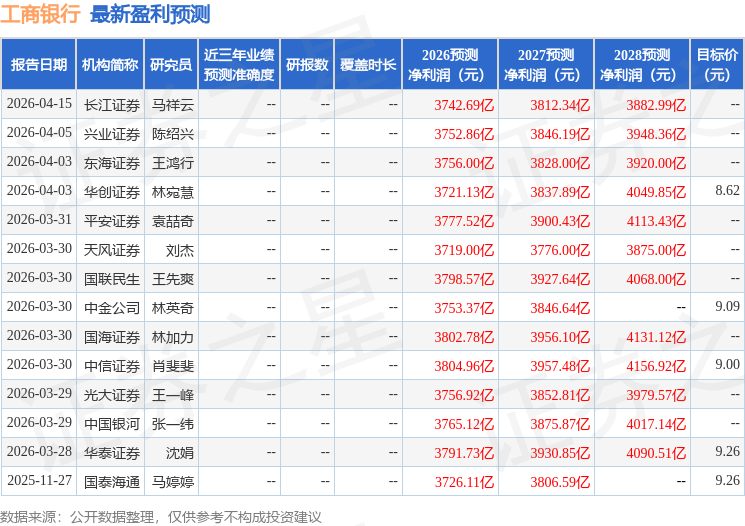Select the 2026预测净利润 column header
Image resolution: width=745 pixels, height=526 pixels.
tap(449, 65)
